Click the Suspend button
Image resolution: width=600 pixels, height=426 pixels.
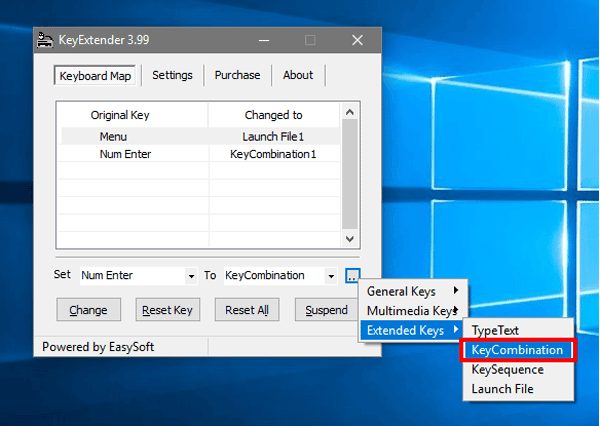(x=326, y=310)
